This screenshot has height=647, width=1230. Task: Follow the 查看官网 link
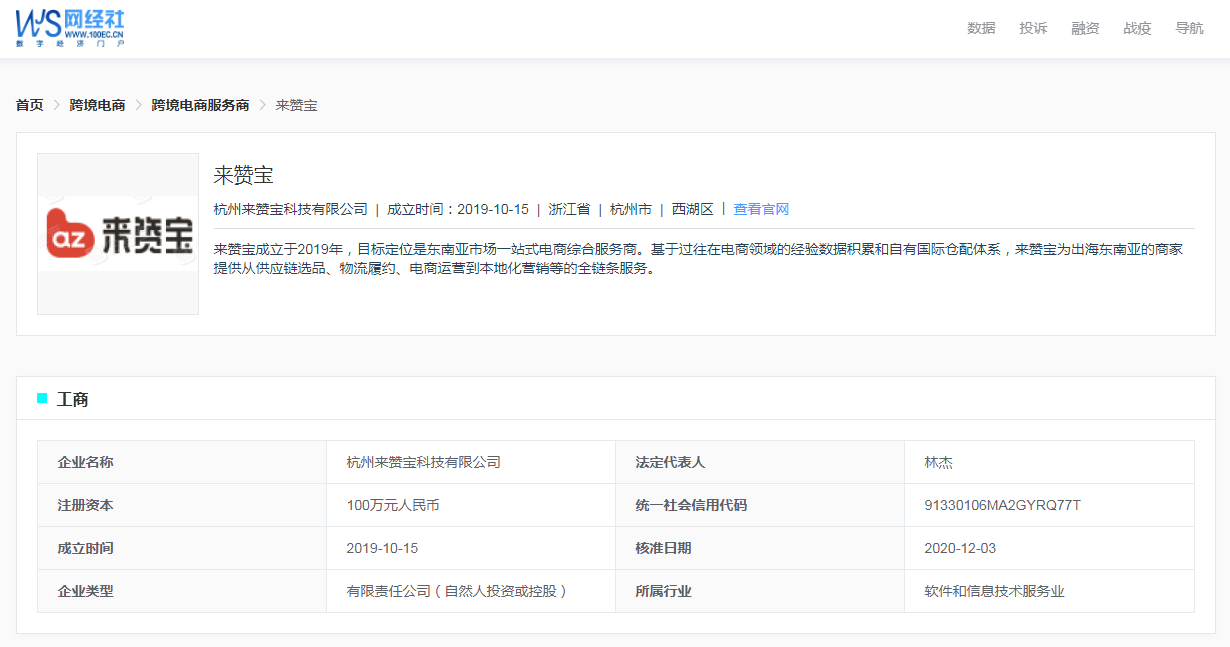761,209
